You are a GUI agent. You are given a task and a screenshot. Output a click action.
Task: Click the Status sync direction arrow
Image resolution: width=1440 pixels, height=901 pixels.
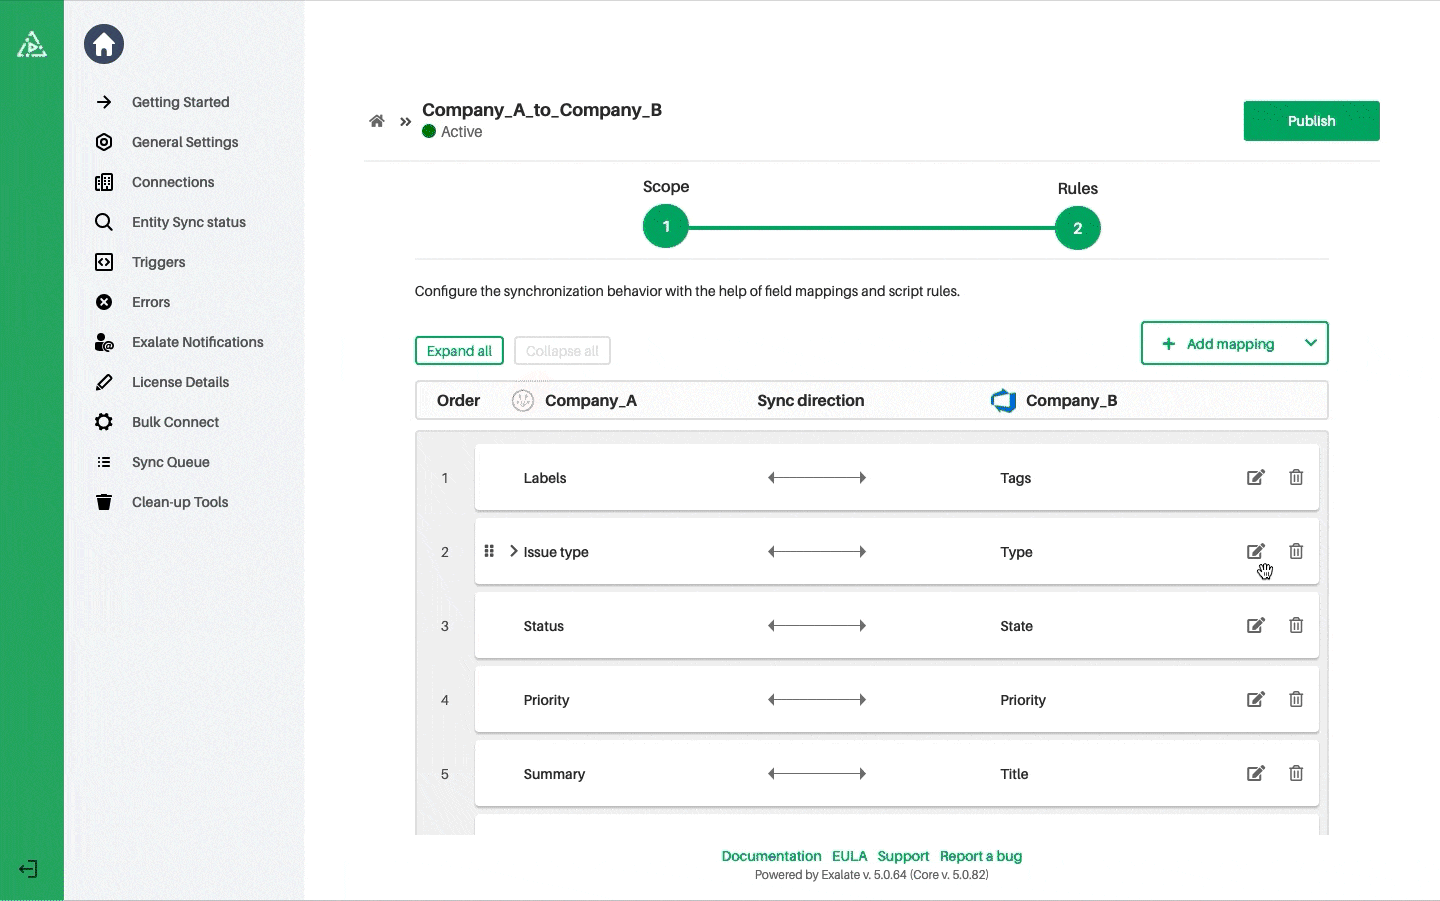pos(817,625)
